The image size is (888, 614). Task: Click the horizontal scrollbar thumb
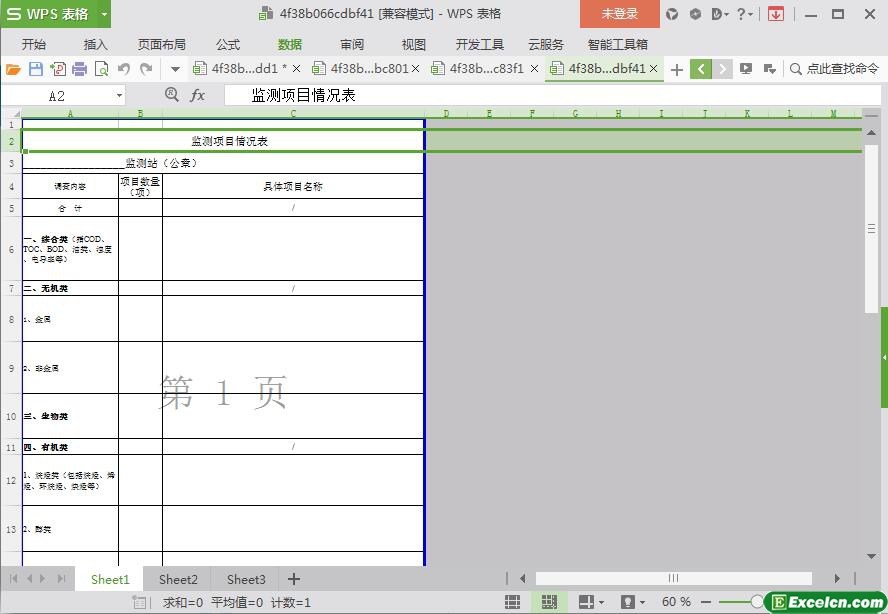coord(673,578)
